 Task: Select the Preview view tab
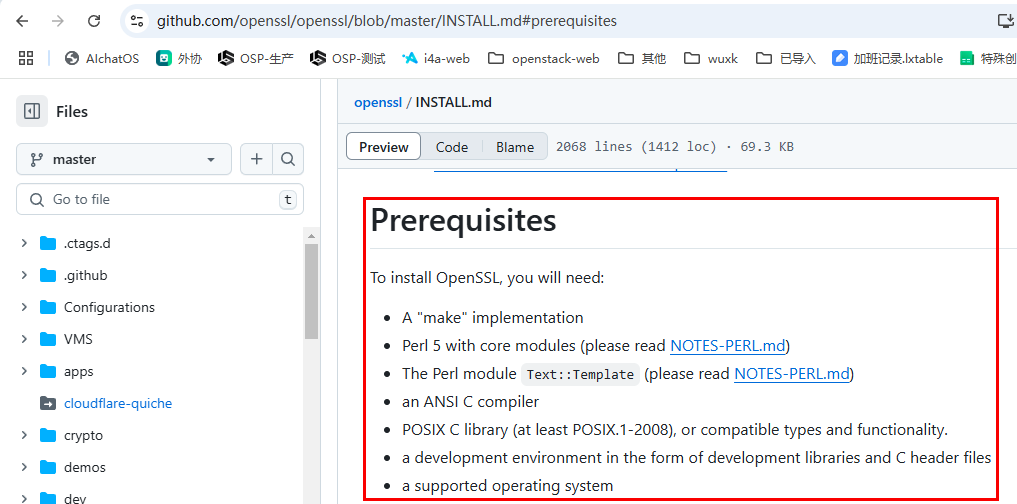point(384,147)
